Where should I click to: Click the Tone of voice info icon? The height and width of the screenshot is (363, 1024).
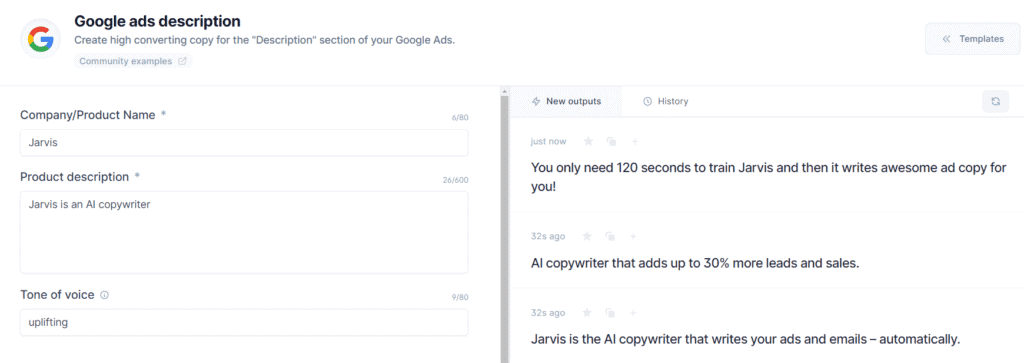(x=104, y=295)
